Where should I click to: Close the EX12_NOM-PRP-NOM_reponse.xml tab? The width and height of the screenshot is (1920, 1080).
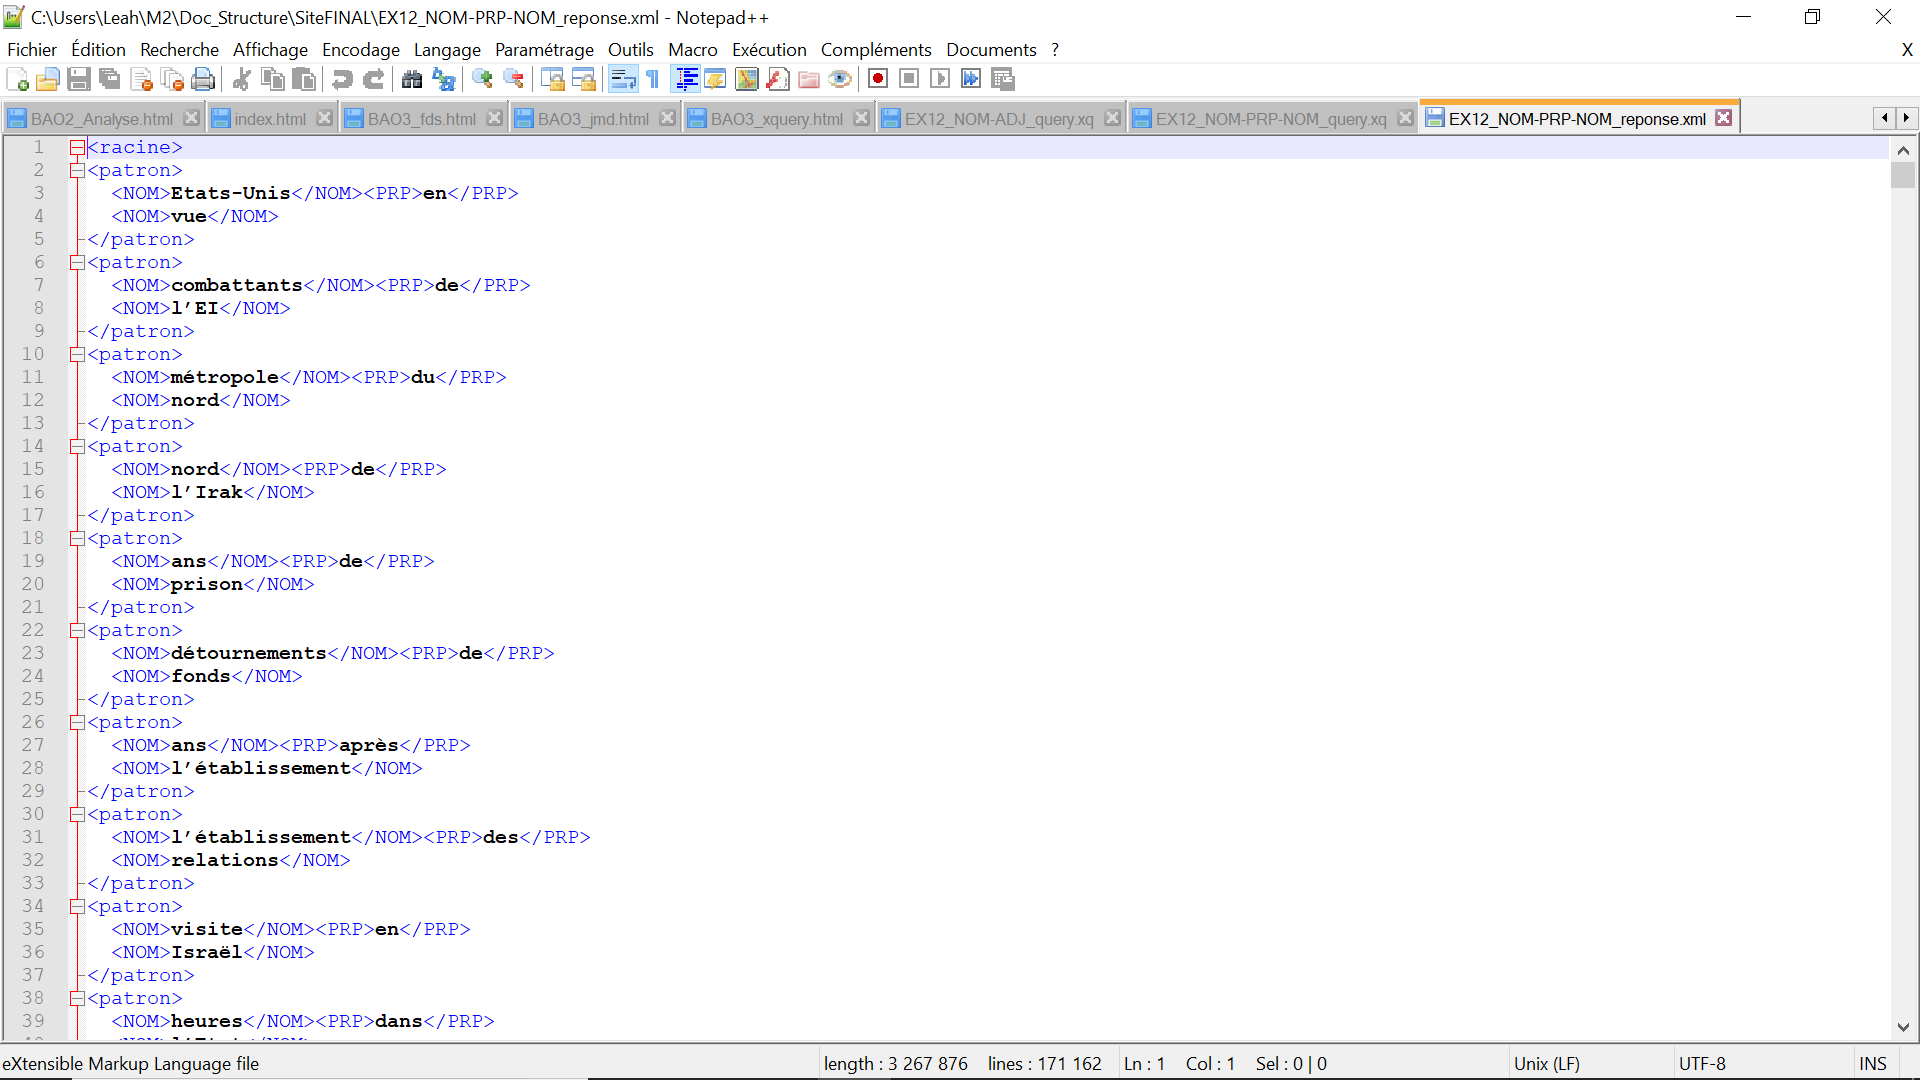1724,118
